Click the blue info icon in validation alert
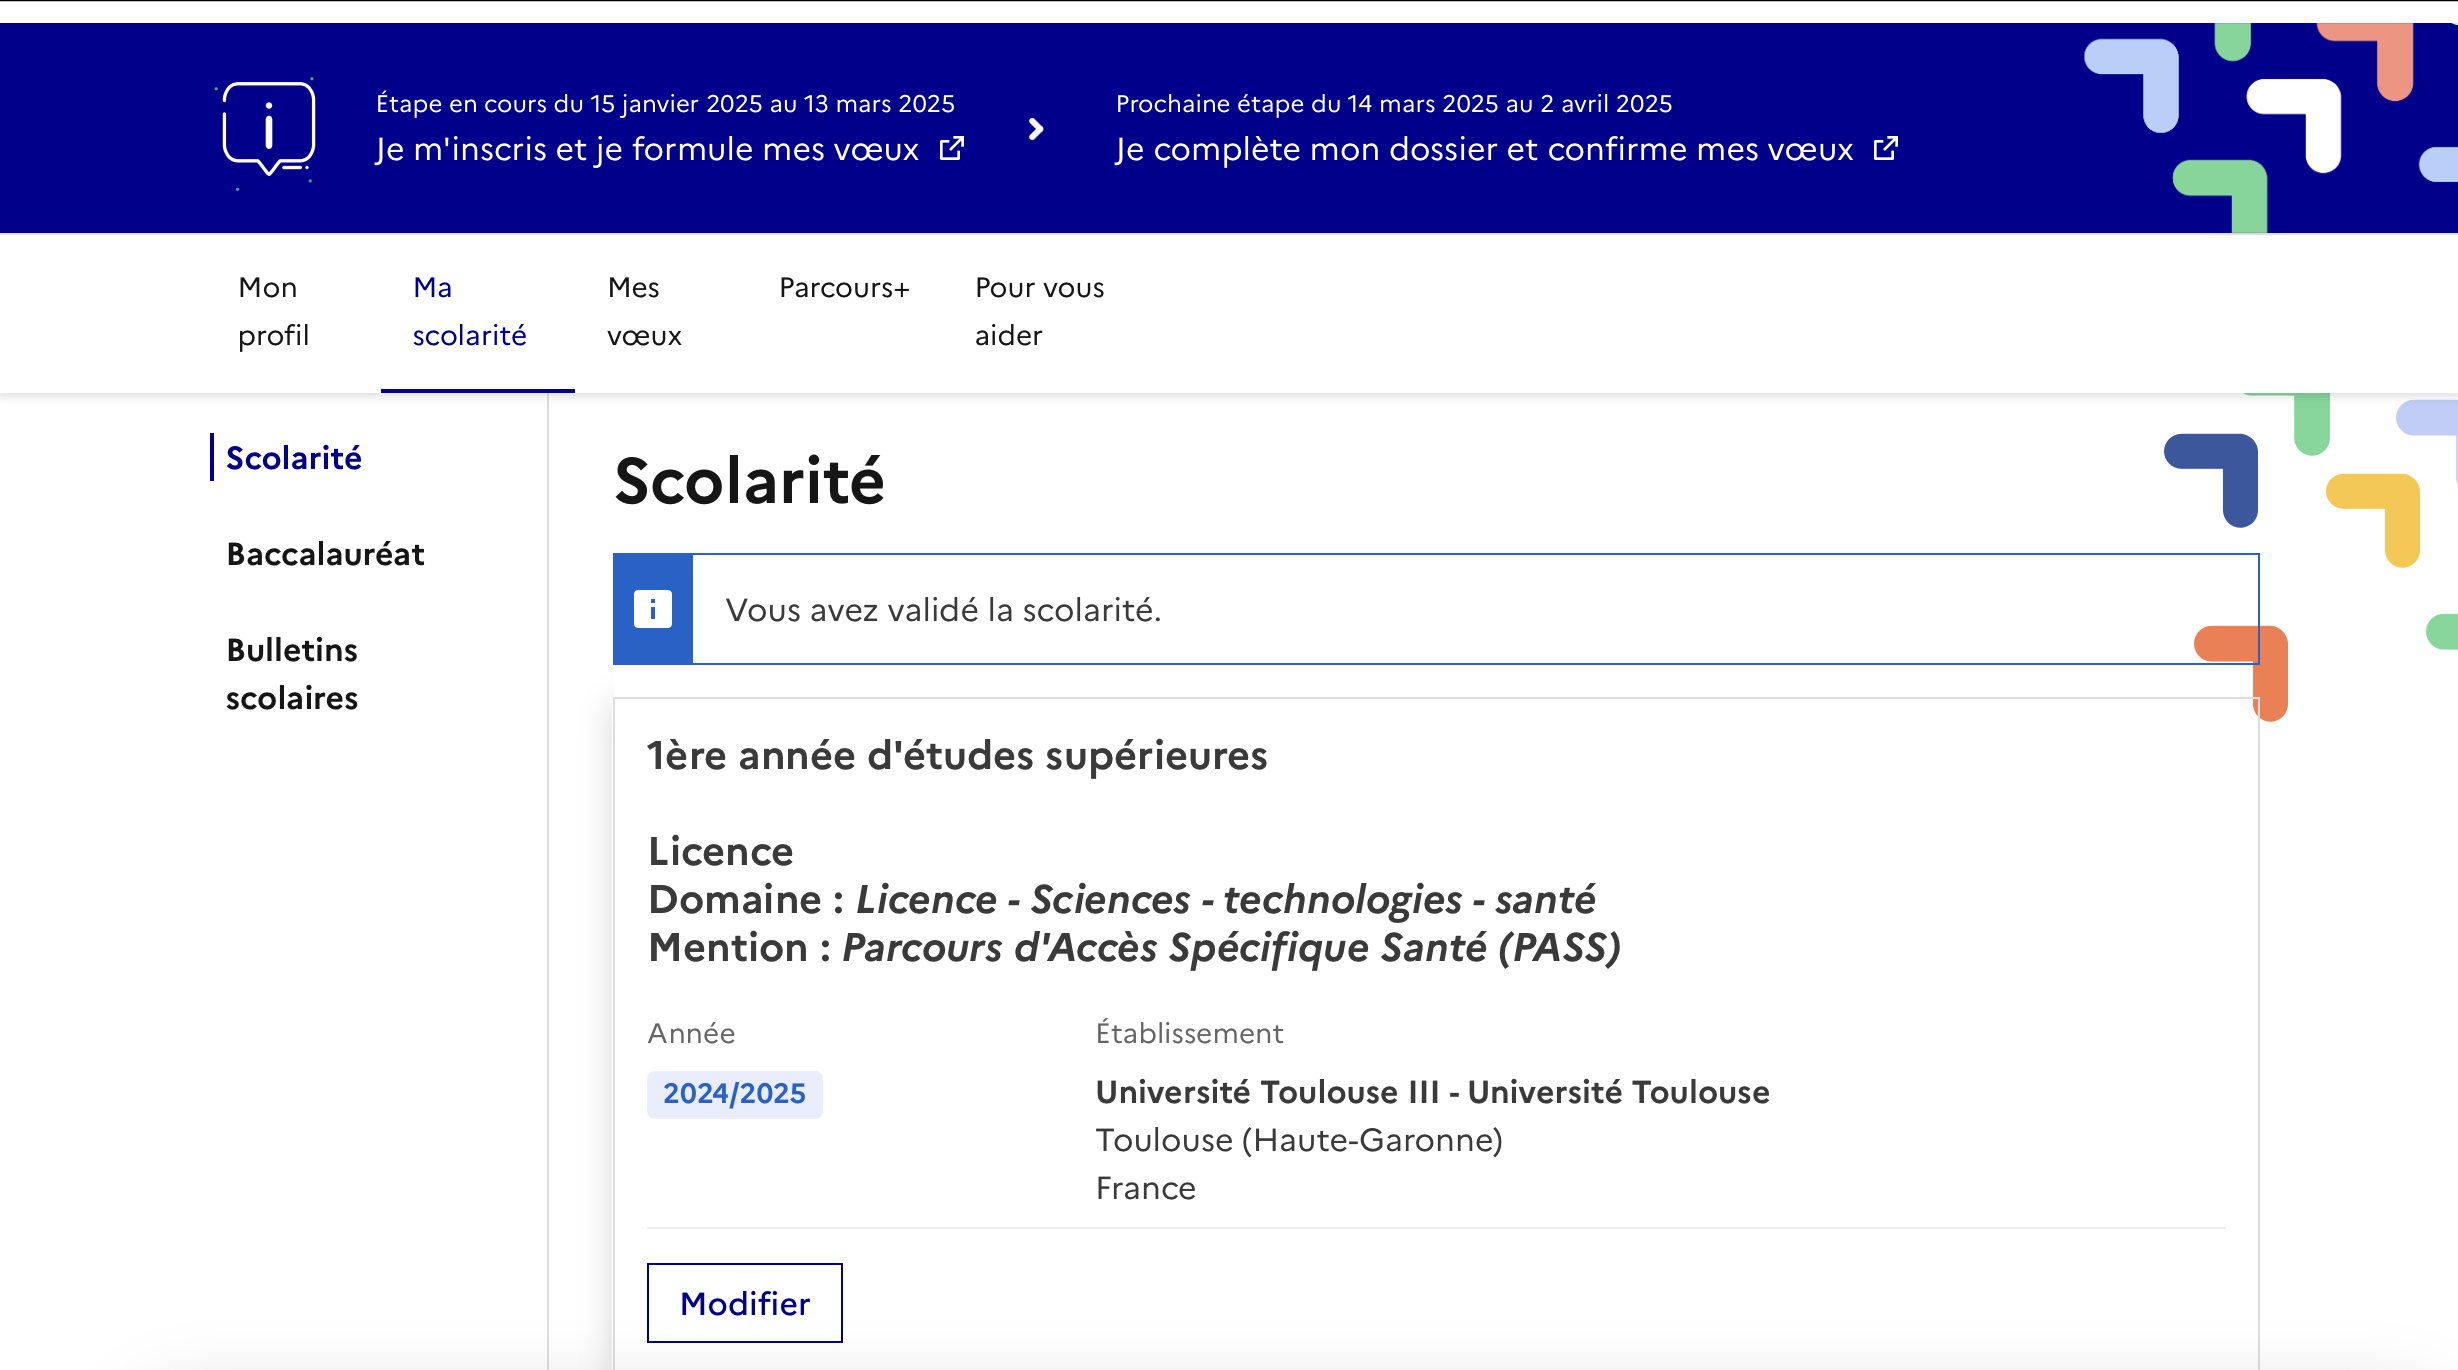 (653, 609)
